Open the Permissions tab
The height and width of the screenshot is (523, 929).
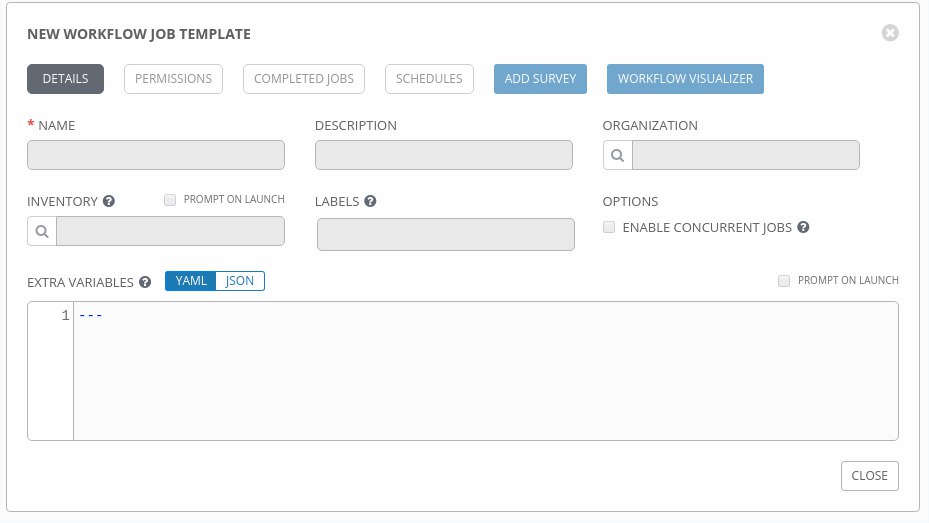point(174,79)
